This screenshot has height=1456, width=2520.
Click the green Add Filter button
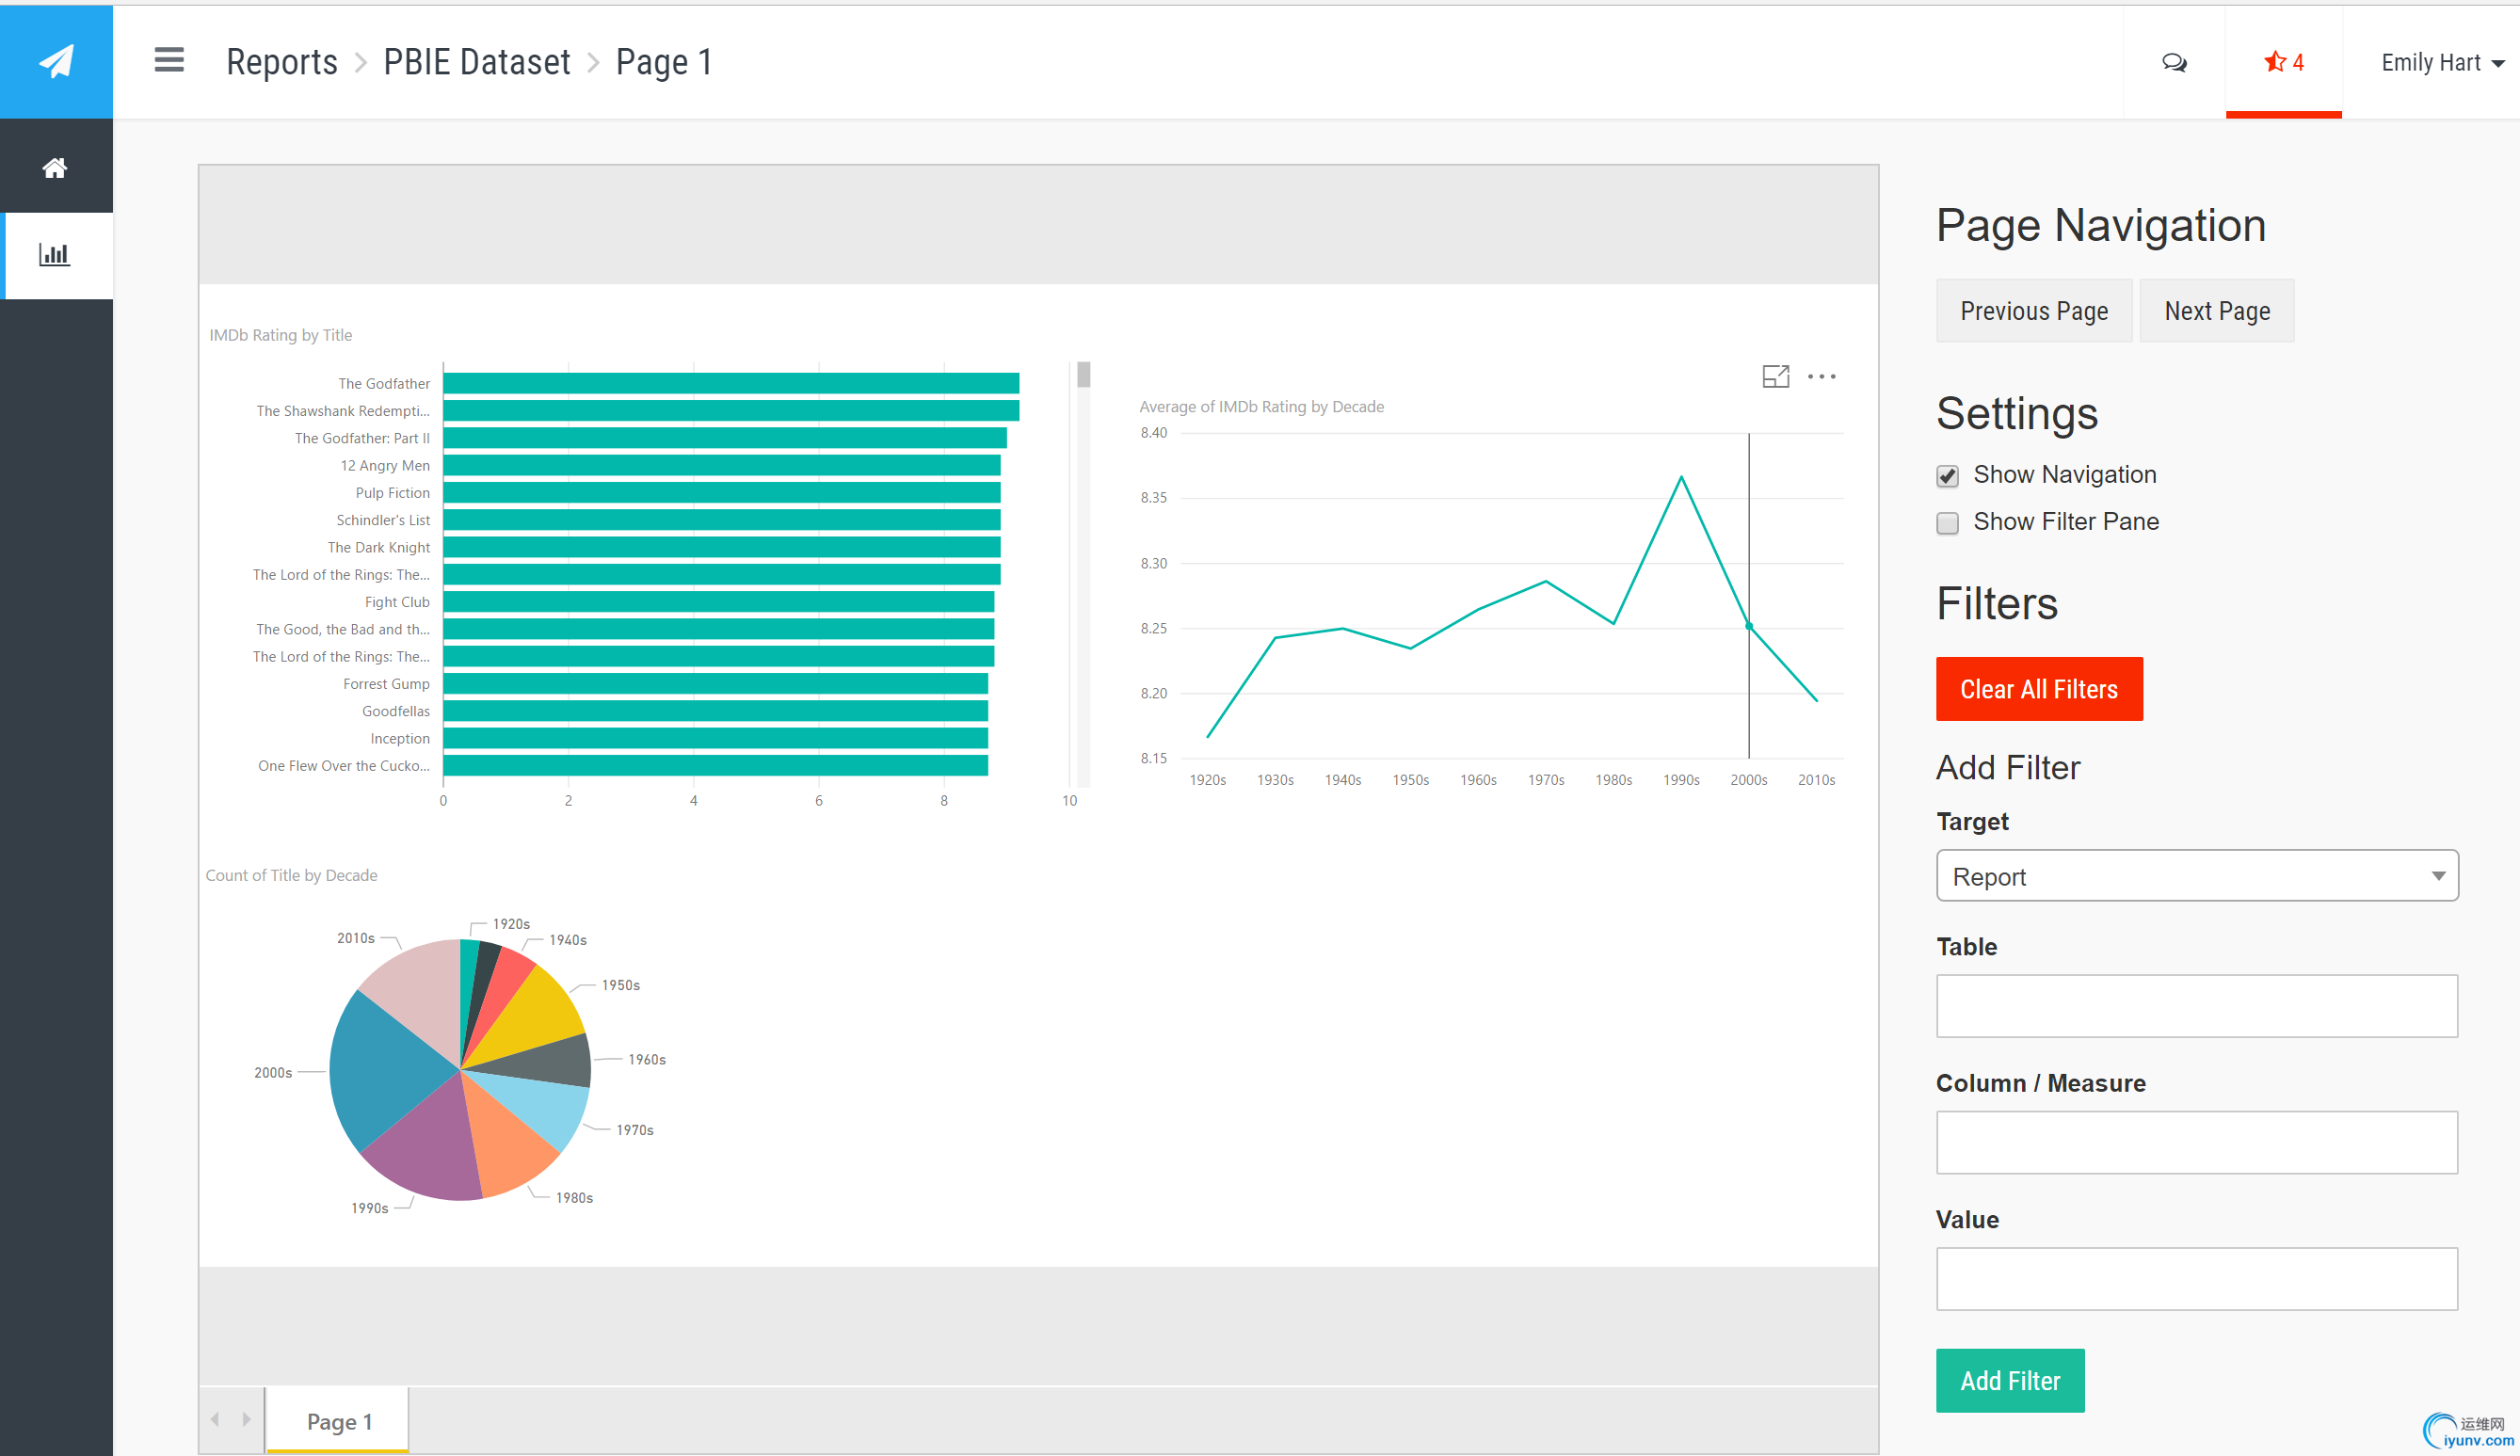pyautogui.click(x=2009, y=1380)
